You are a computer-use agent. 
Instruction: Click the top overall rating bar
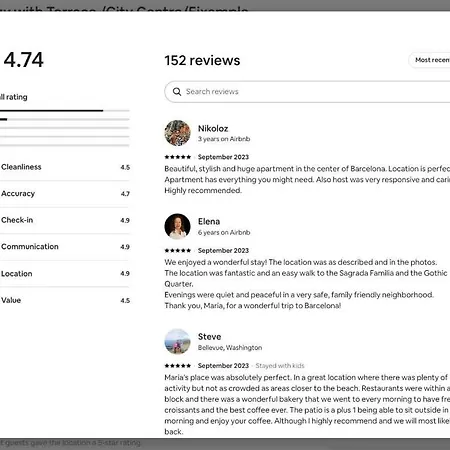point(65,111)
